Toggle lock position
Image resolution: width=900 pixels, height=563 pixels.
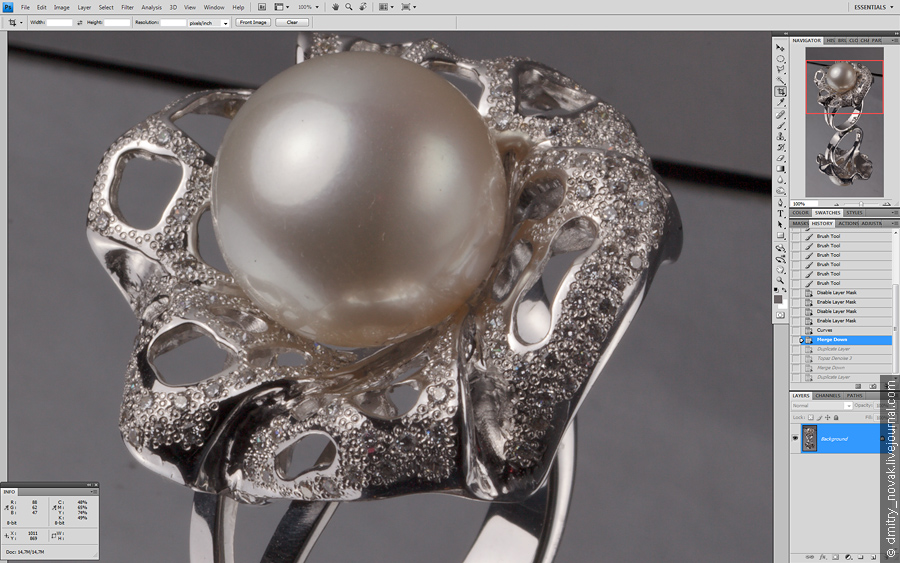828,417
